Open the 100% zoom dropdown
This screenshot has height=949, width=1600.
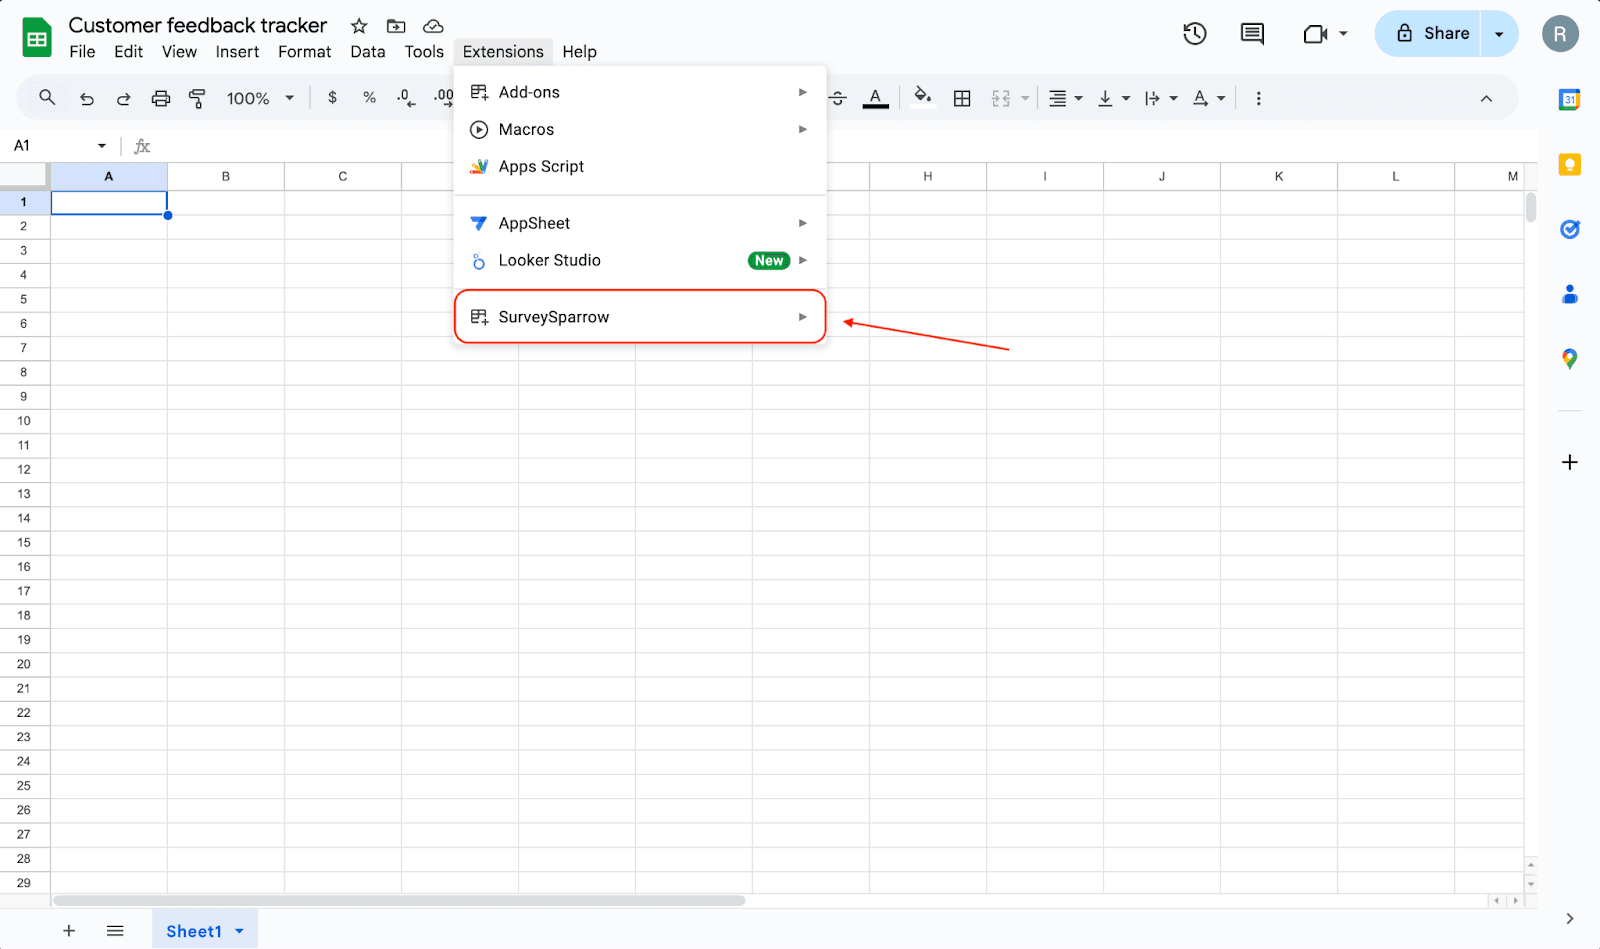point(260,98)
